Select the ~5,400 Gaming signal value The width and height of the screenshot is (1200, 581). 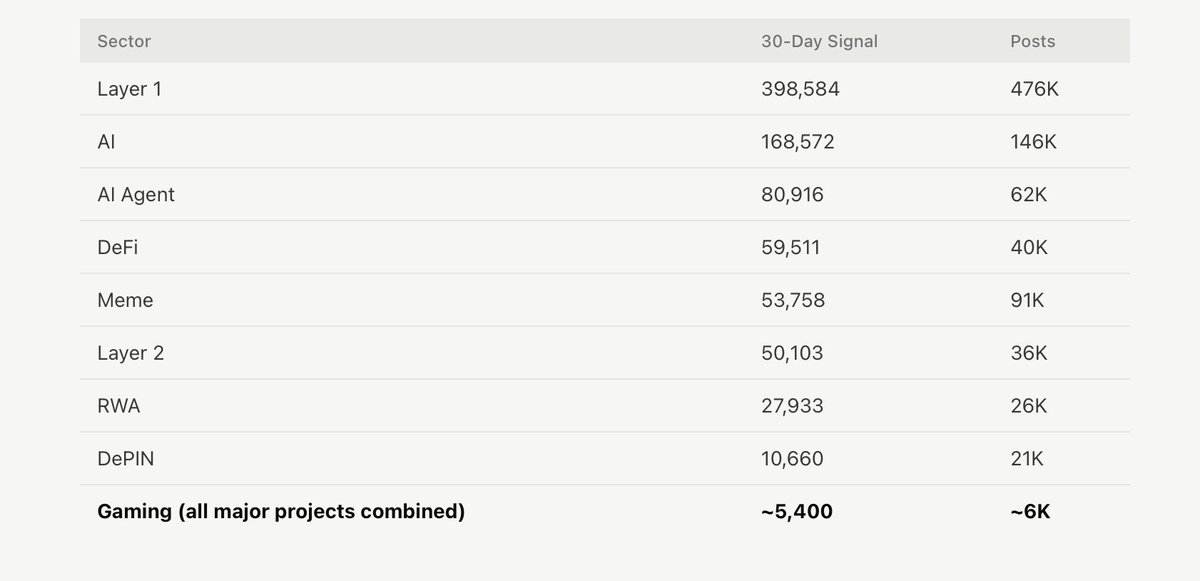[x=797, y=512]
